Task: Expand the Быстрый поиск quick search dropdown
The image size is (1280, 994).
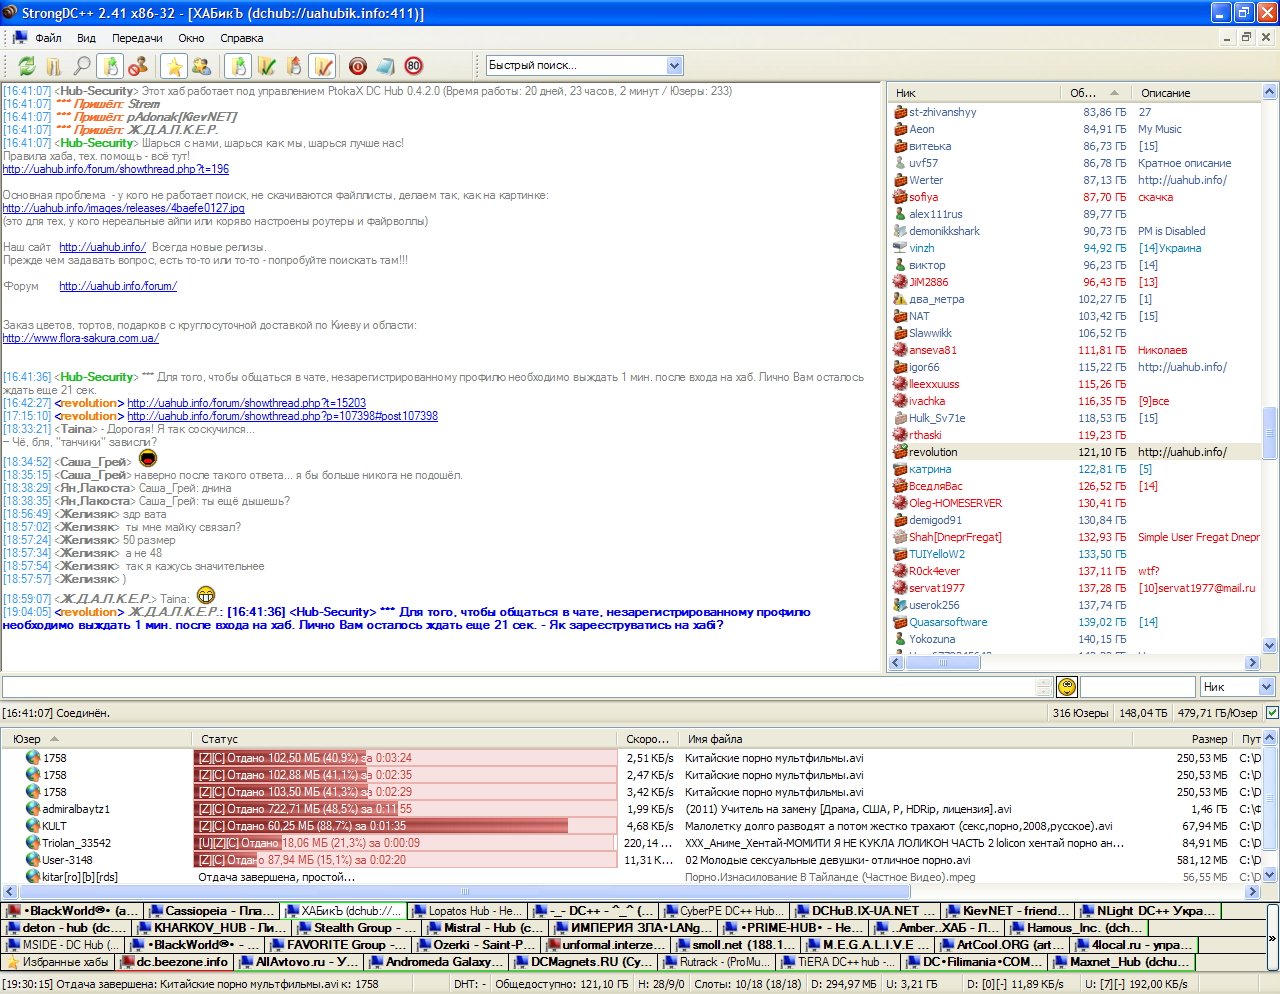Action: pos(674,66)
